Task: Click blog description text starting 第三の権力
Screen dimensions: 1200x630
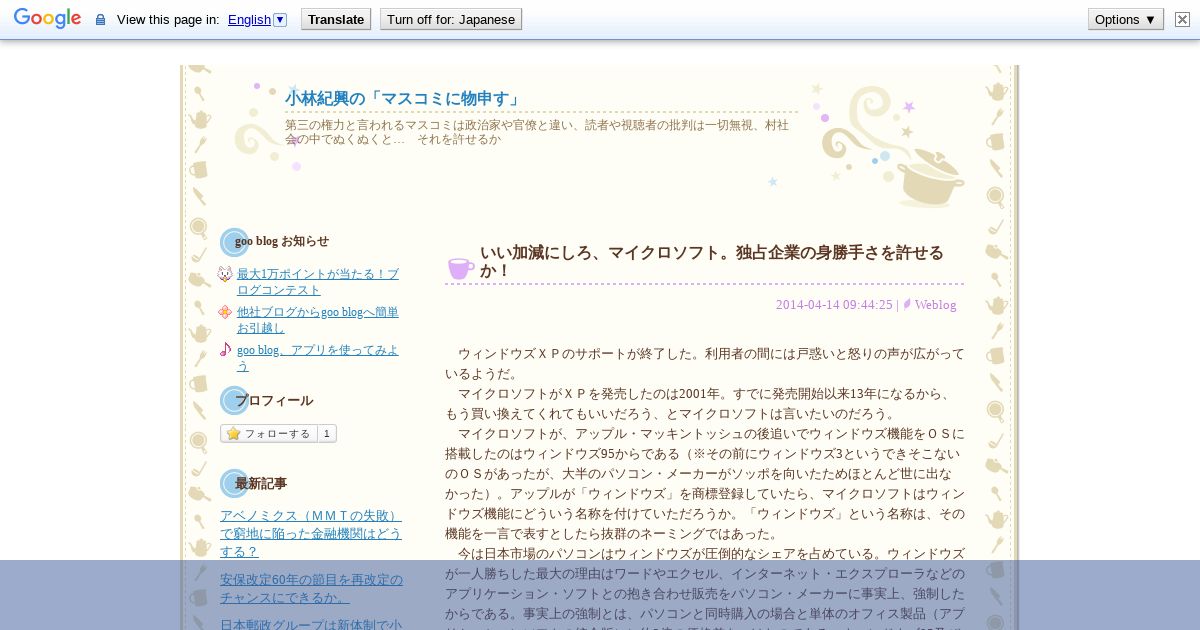Action: (537, 132)
